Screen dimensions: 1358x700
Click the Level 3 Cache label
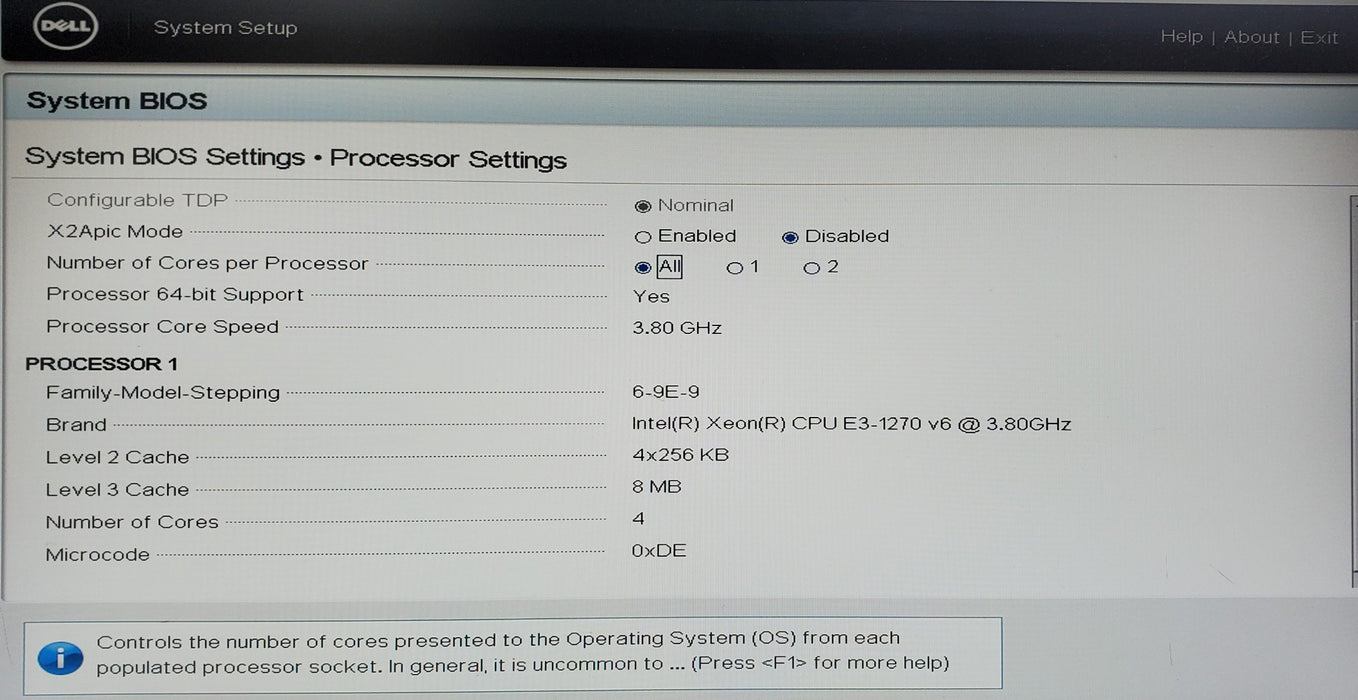tap(117, 490)
